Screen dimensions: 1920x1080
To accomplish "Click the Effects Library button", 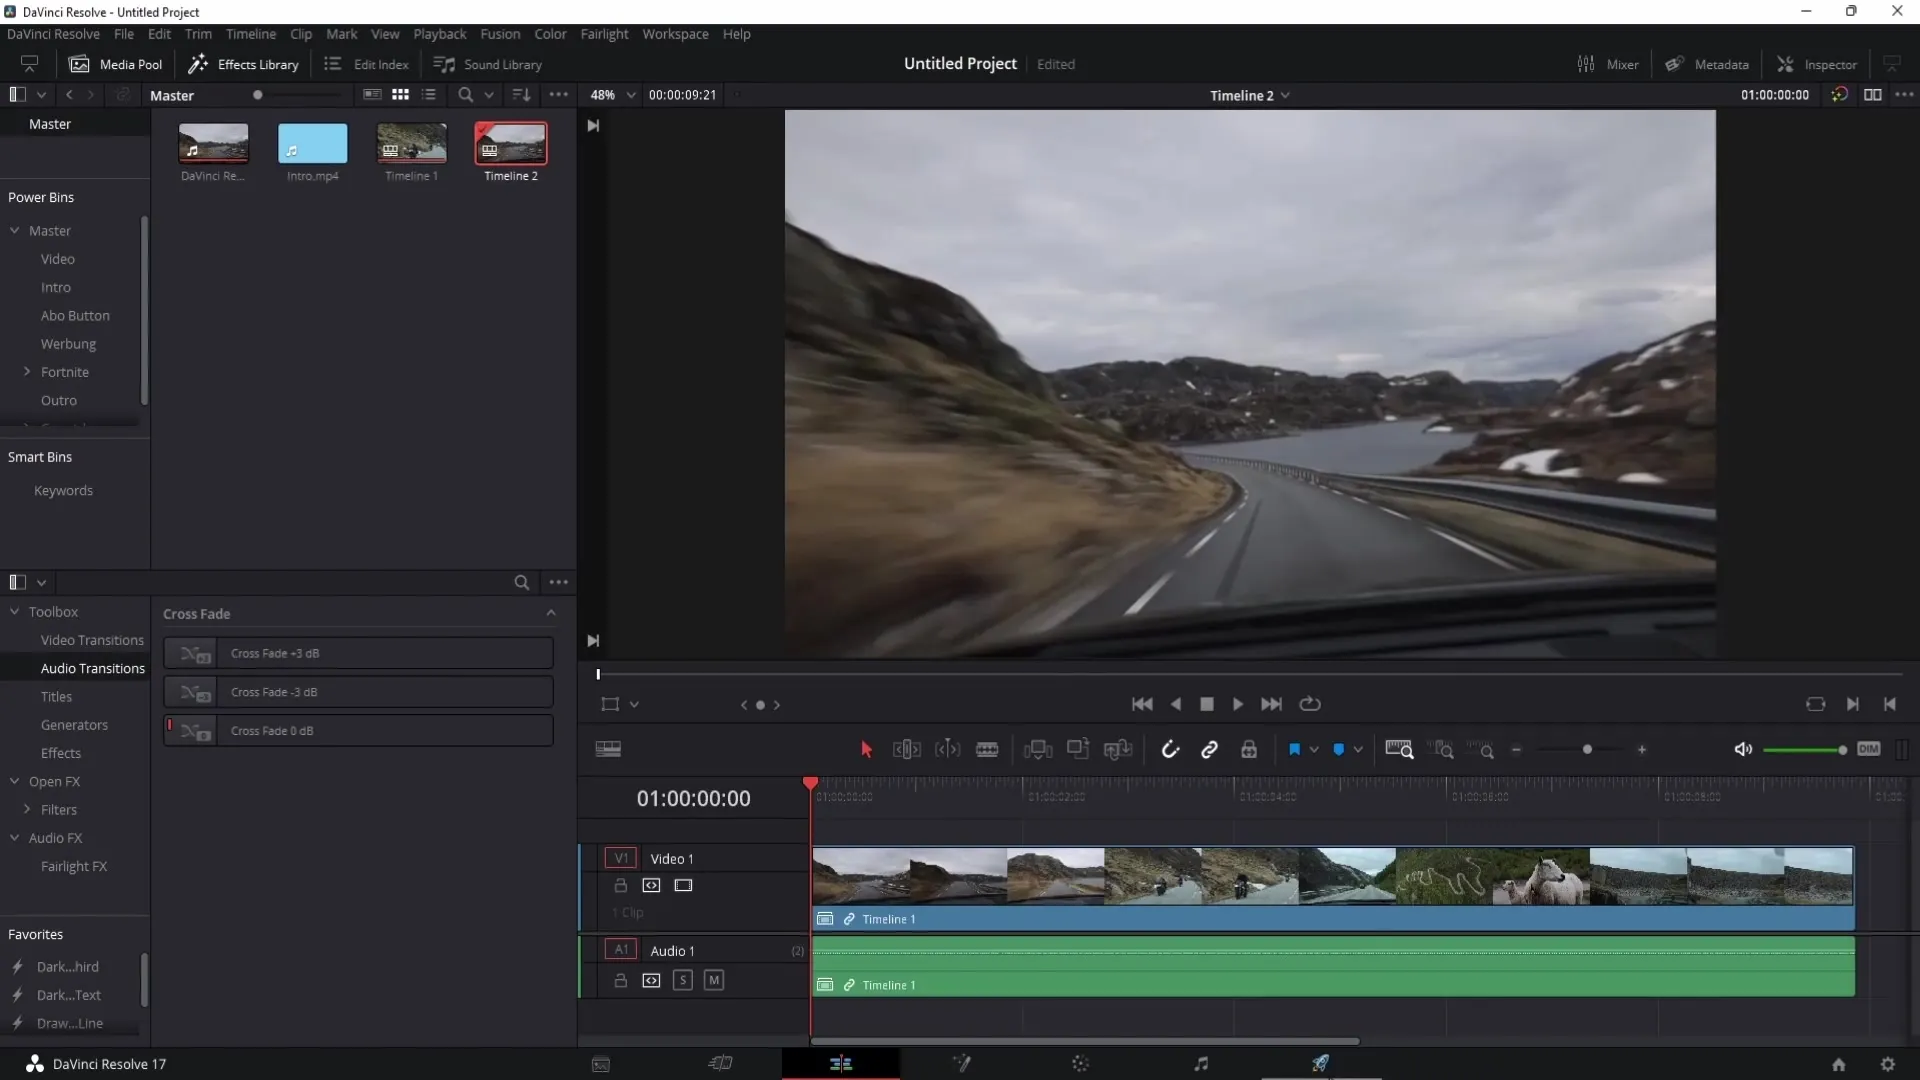I will 243,63.
